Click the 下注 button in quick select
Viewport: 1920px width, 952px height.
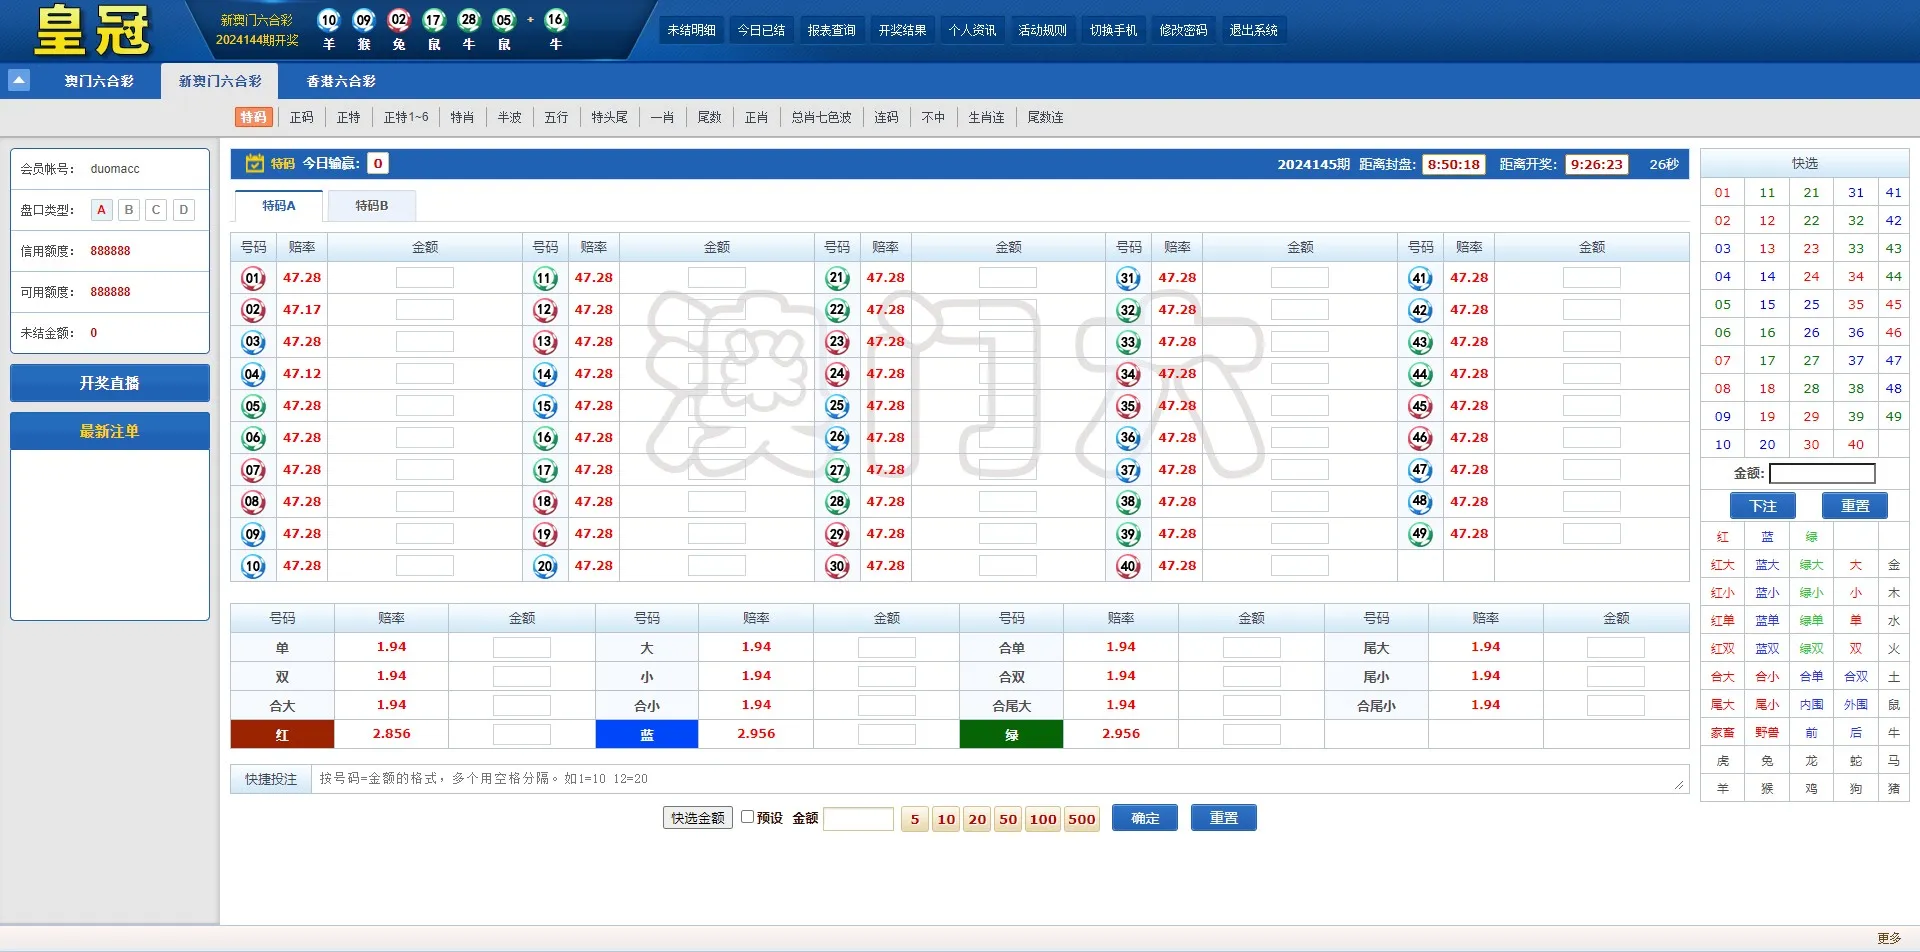click(x=1762, y=506)
